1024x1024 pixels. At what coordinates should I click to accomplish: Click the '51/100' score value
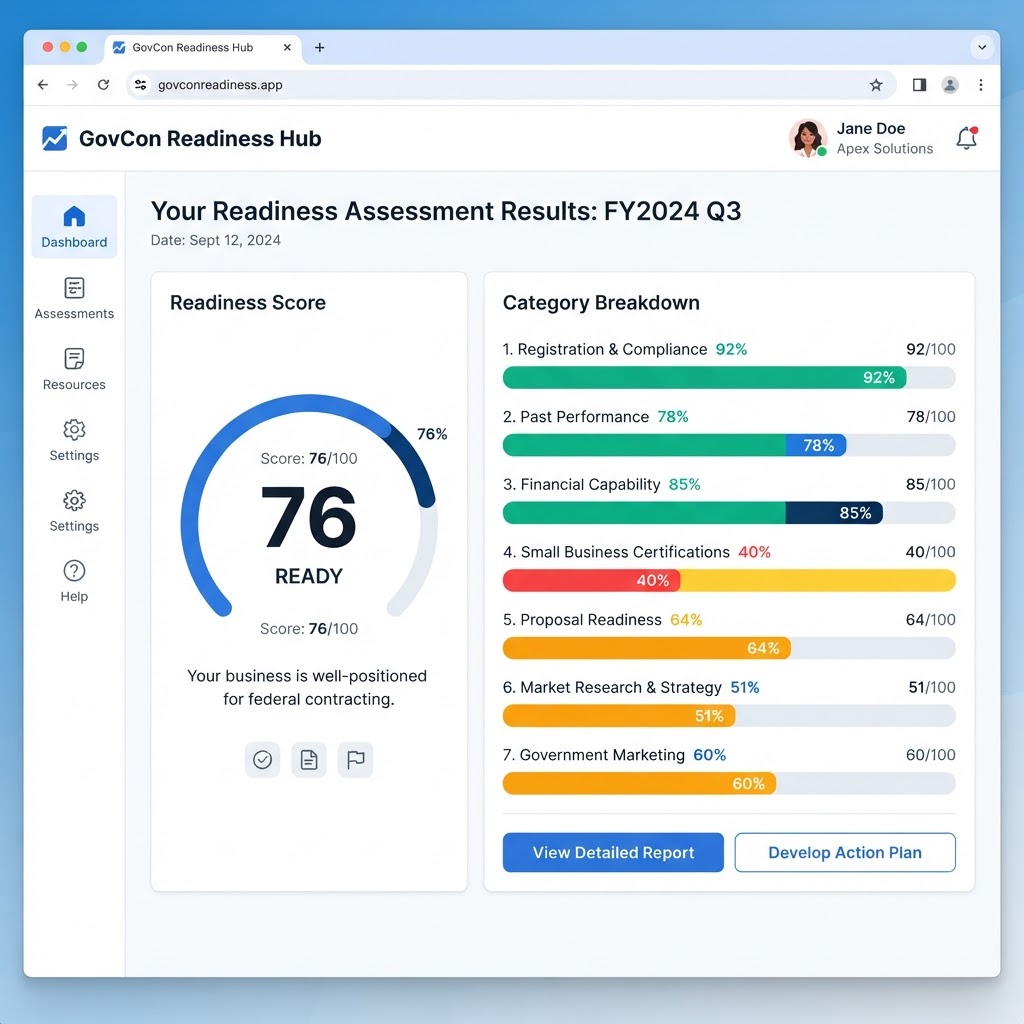932,687
